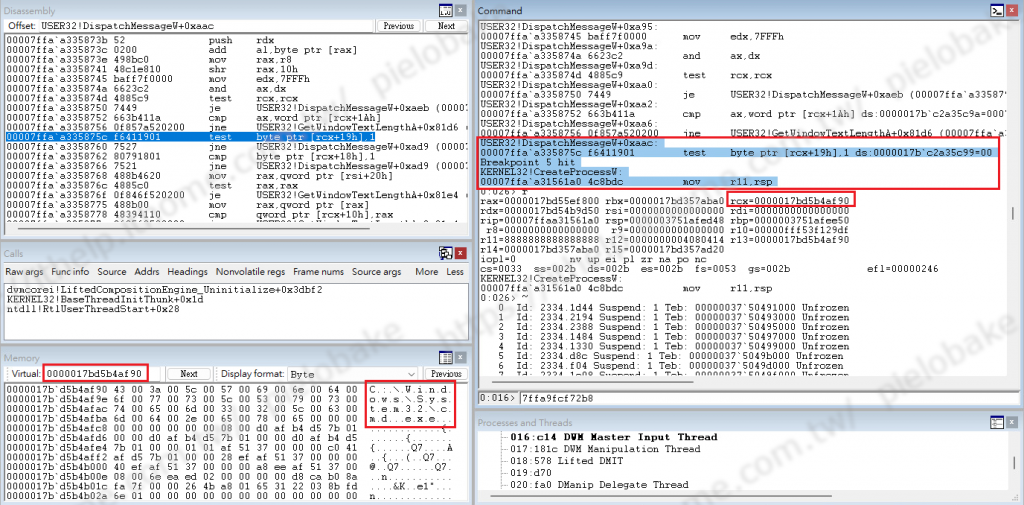Select thread 017:181c DWM Manipulation Thread
Image resolution: width=1024 pixels, height=505 pixels.
click(x=605, y=449)
